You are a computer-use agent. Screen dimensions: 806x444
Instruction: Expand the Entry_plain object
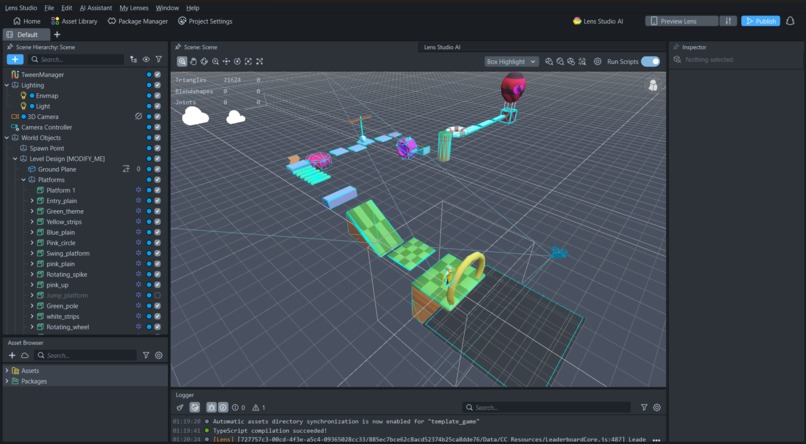32,201
